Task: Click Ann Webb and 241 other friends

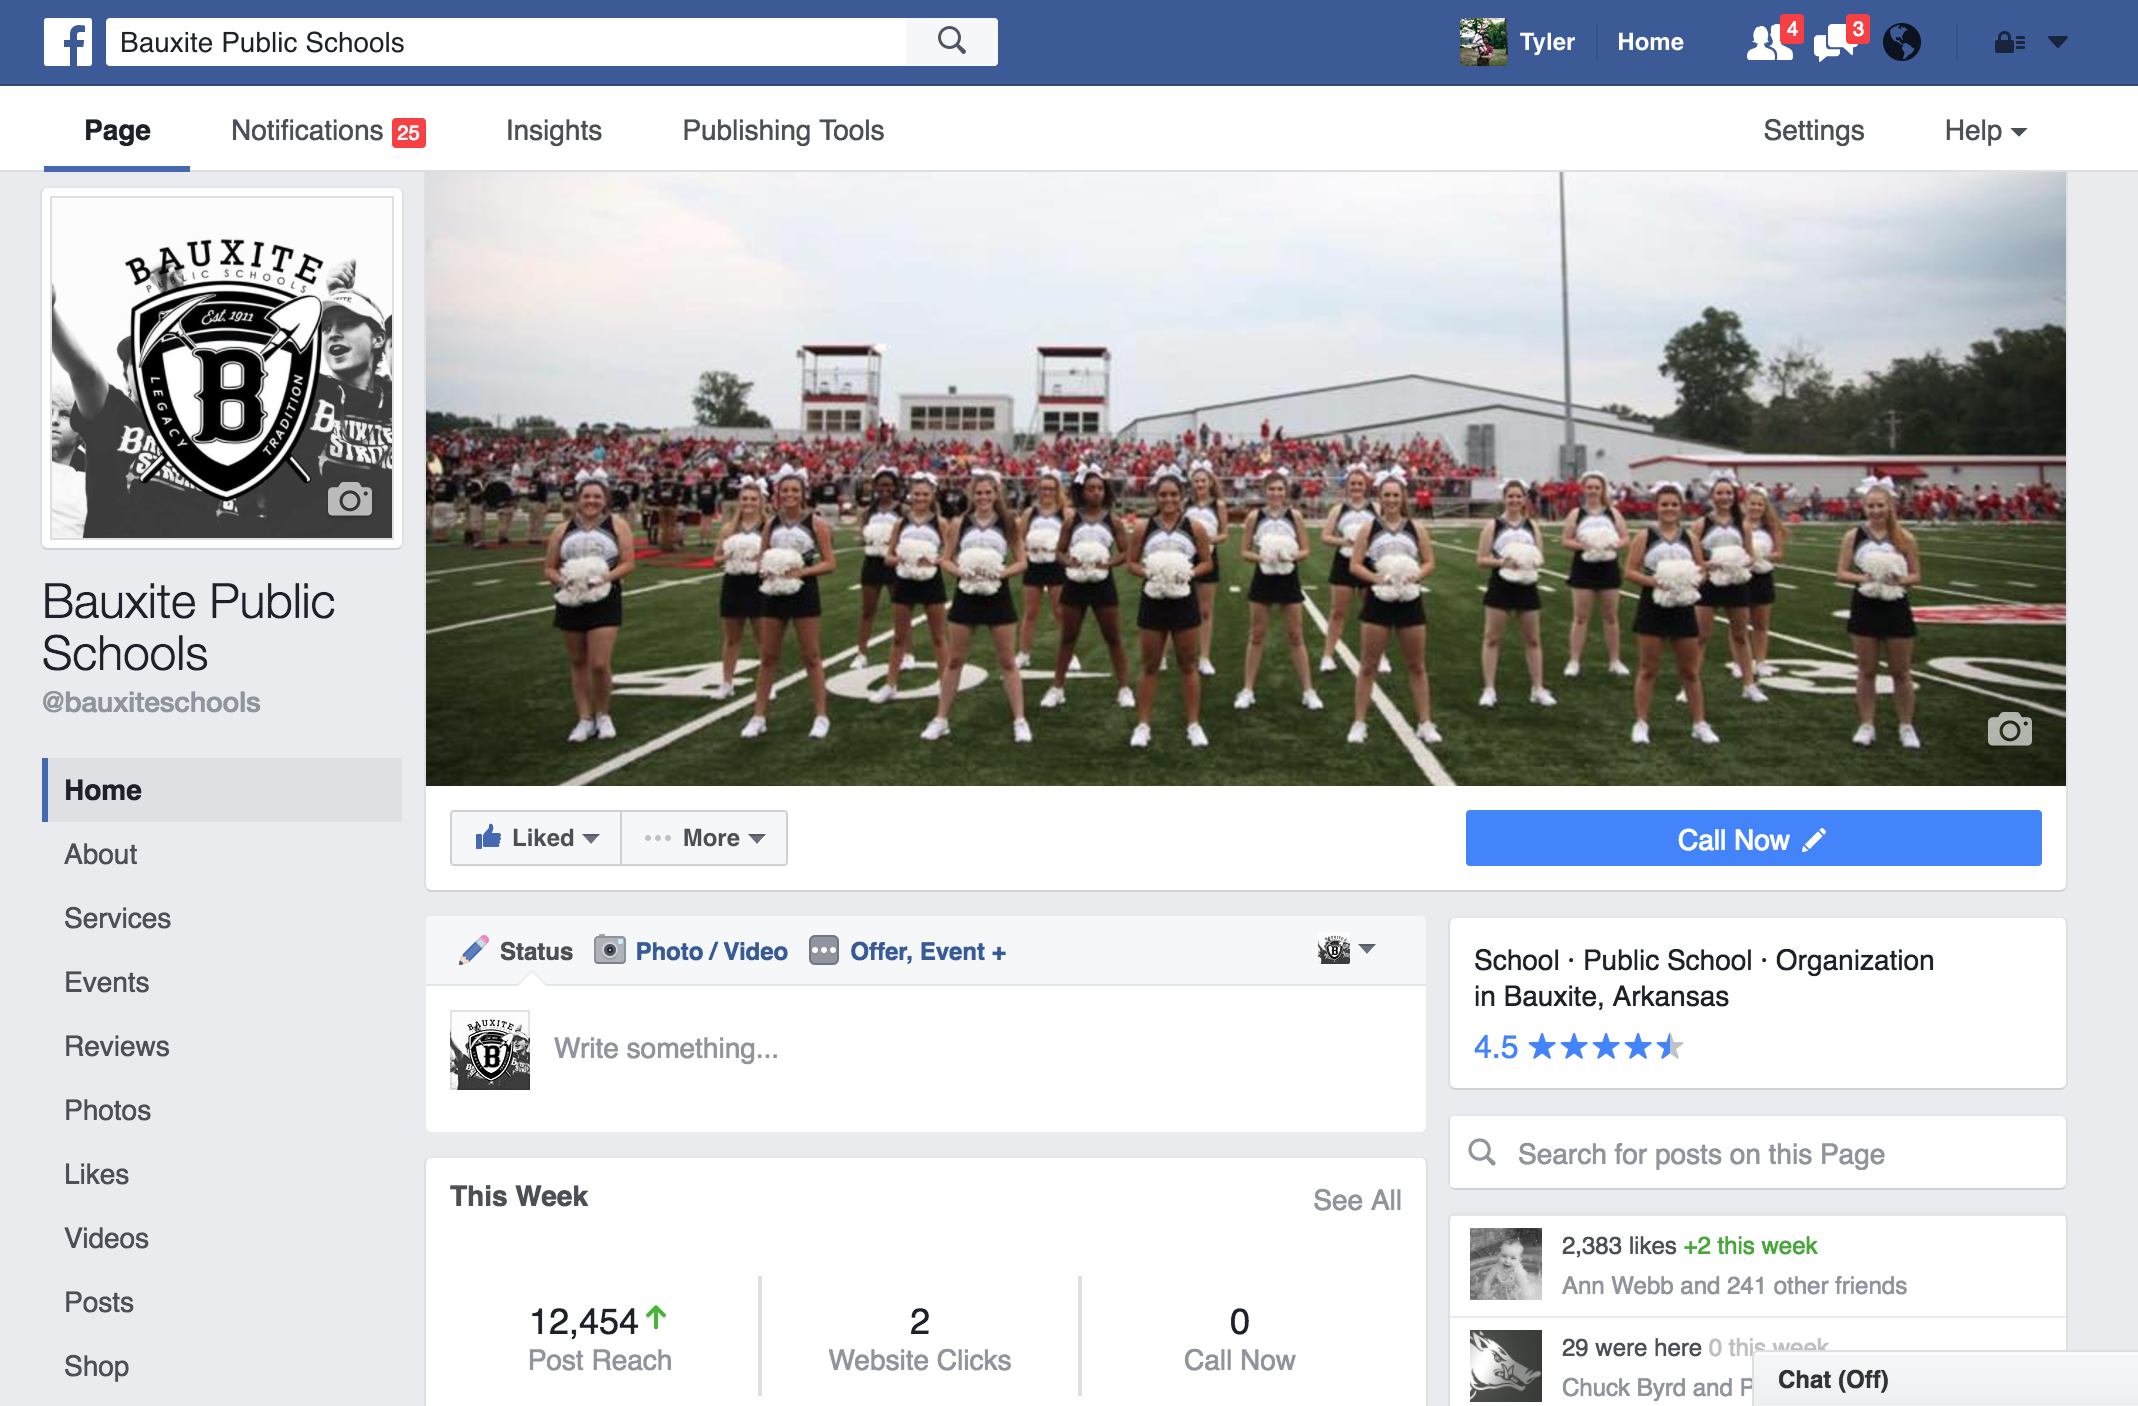Action: (1734, 1285)
